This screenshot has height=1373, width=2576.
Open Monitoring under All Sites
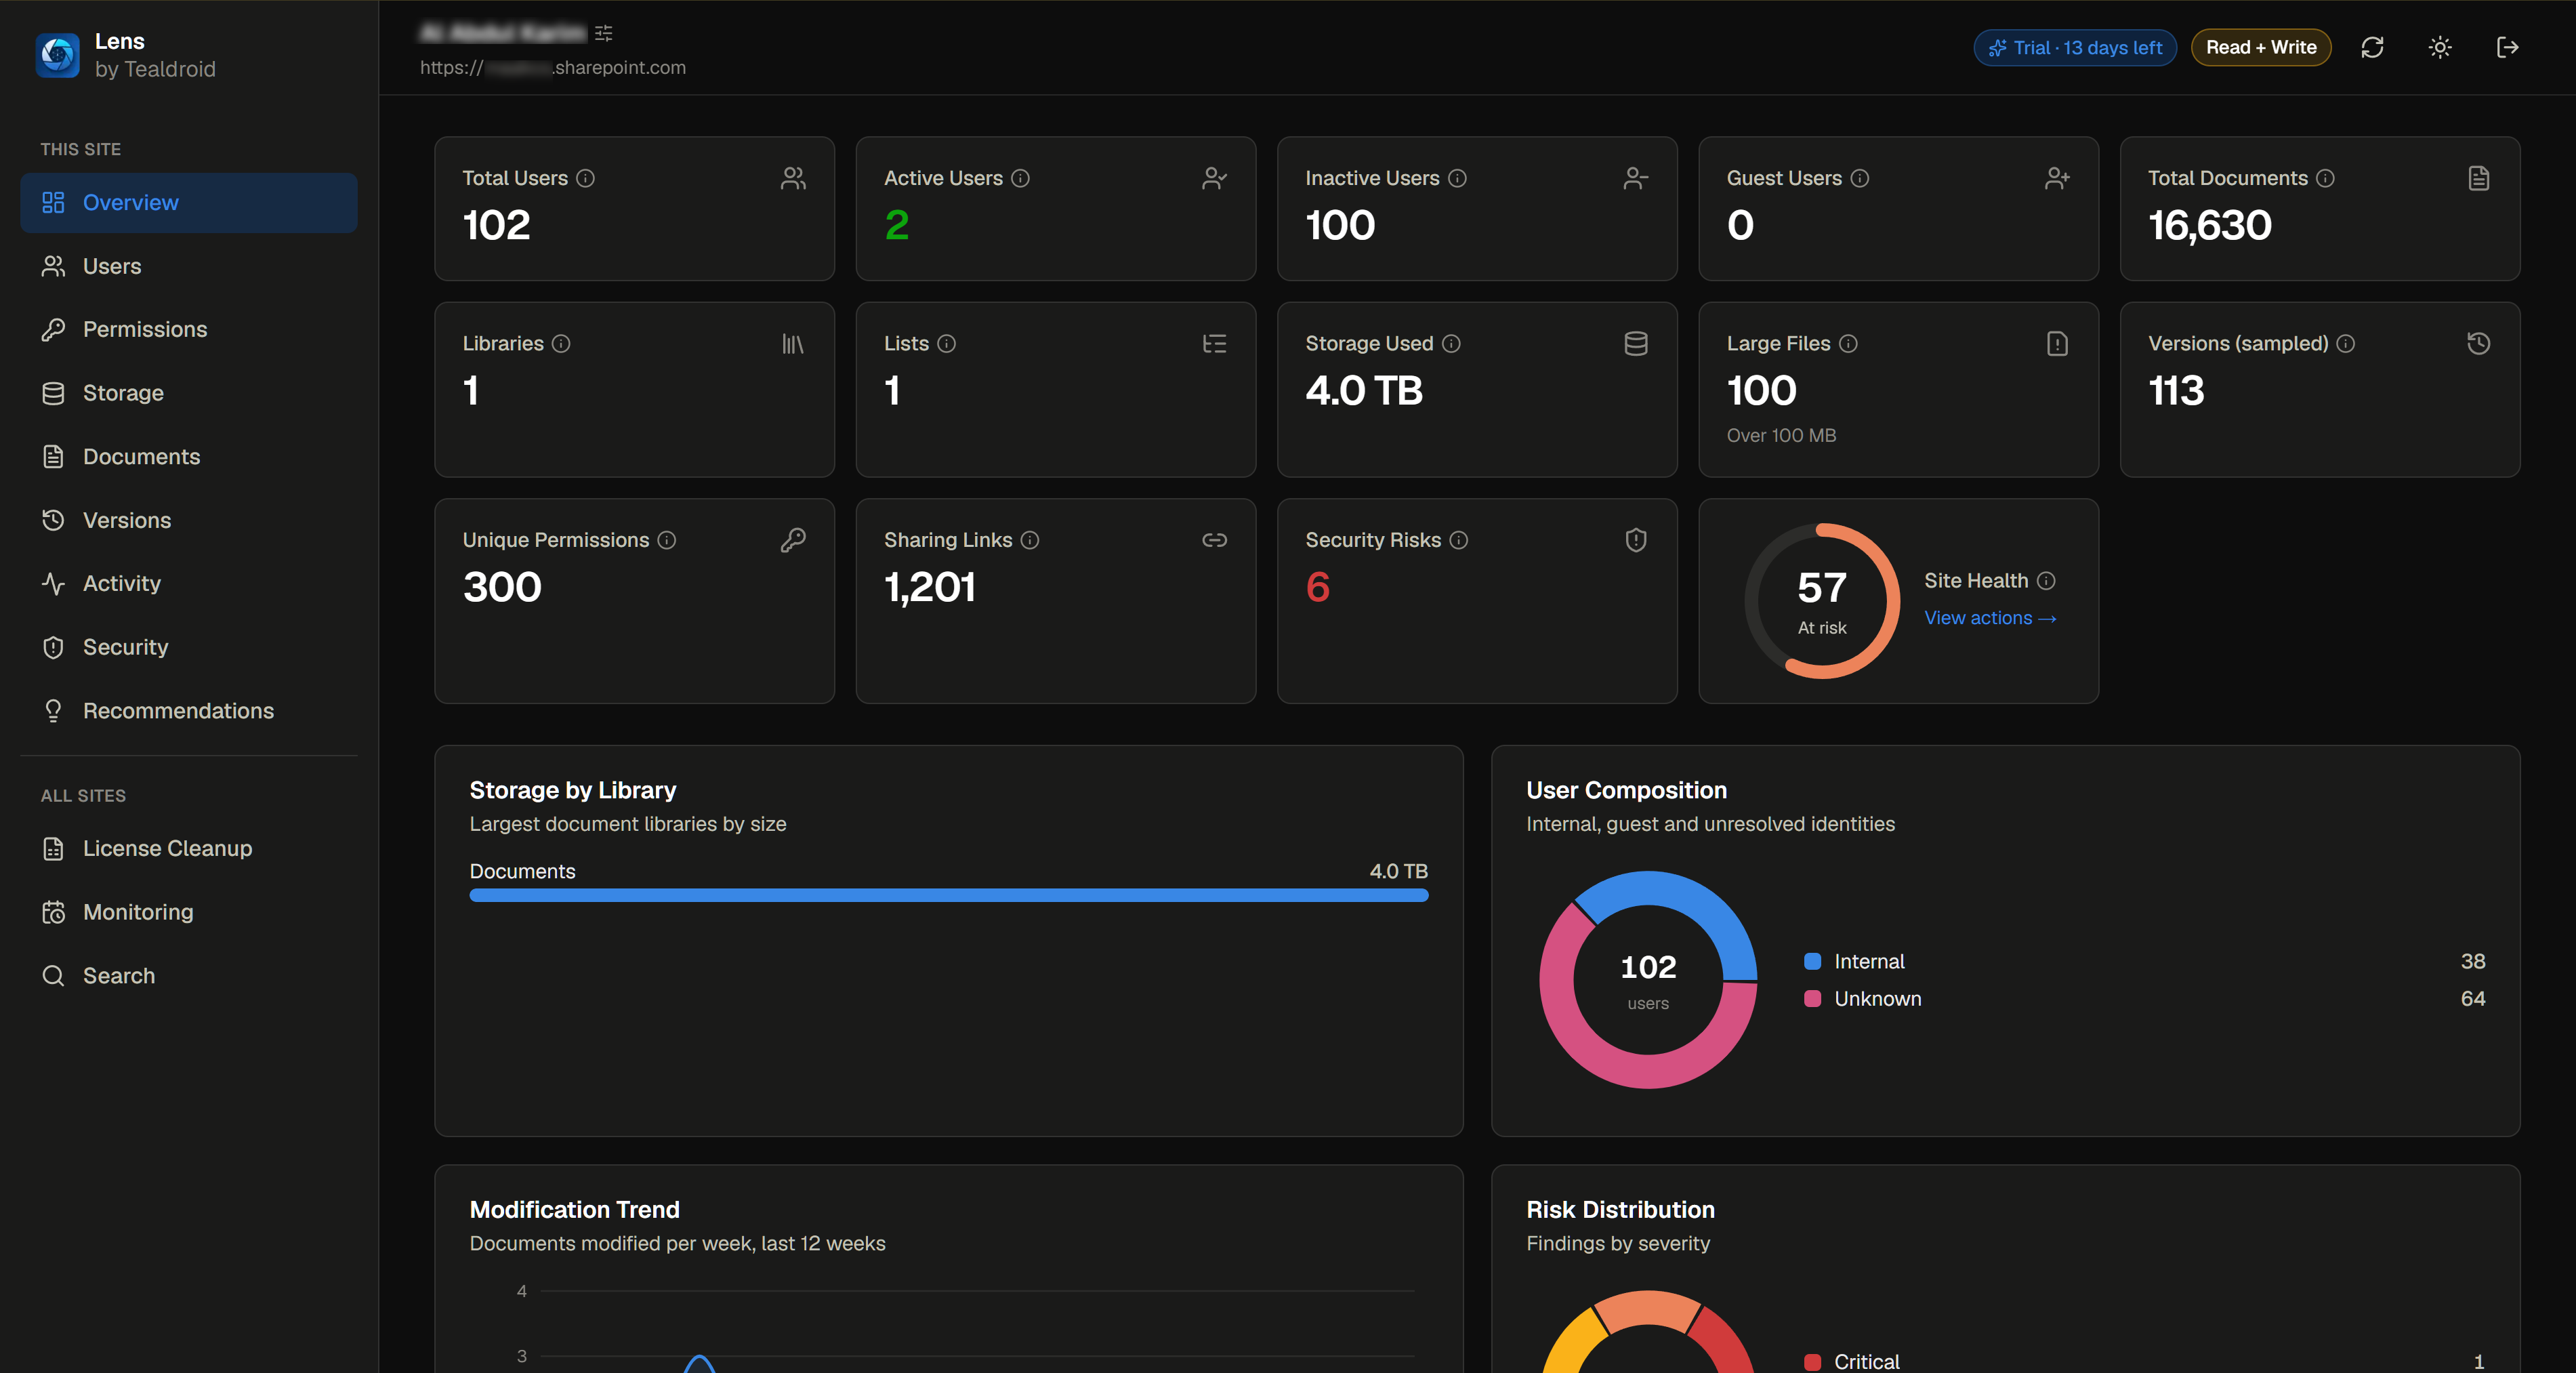[189, 912]
